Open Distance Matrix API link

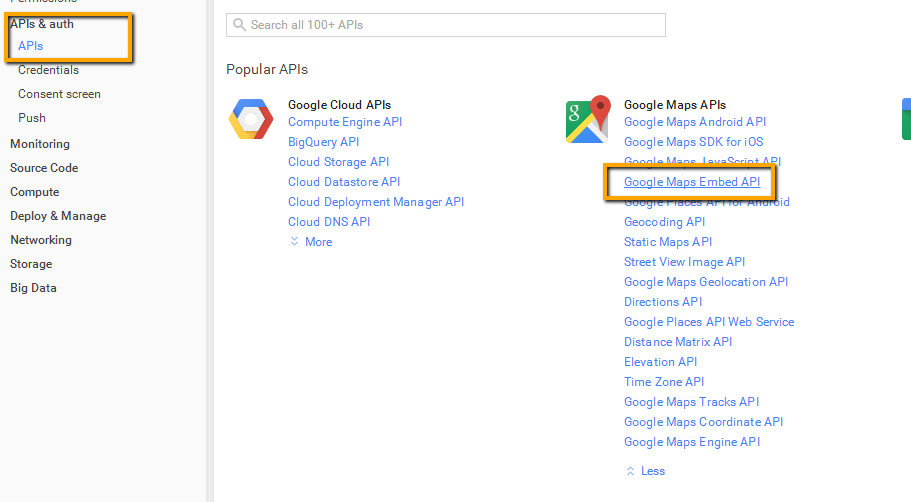(678, 342)
